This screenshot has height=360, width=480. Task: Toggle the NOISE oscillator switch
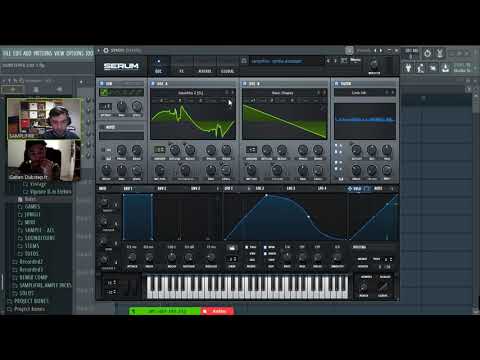103,127
